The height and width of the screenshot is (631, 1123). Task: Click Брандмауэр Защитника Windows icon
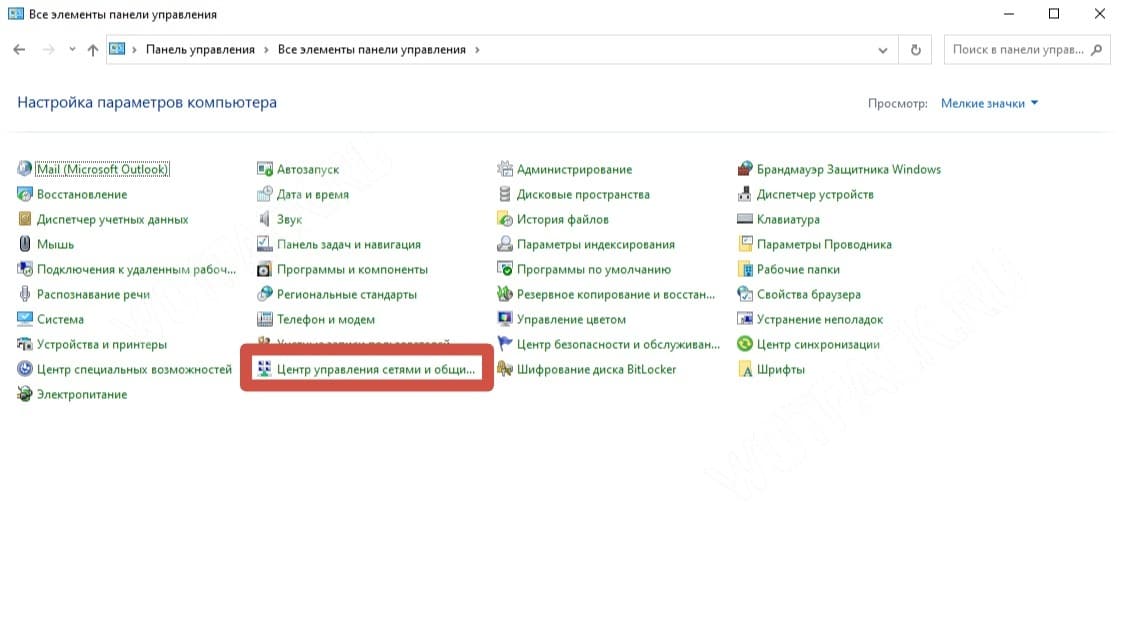(745, 169)
